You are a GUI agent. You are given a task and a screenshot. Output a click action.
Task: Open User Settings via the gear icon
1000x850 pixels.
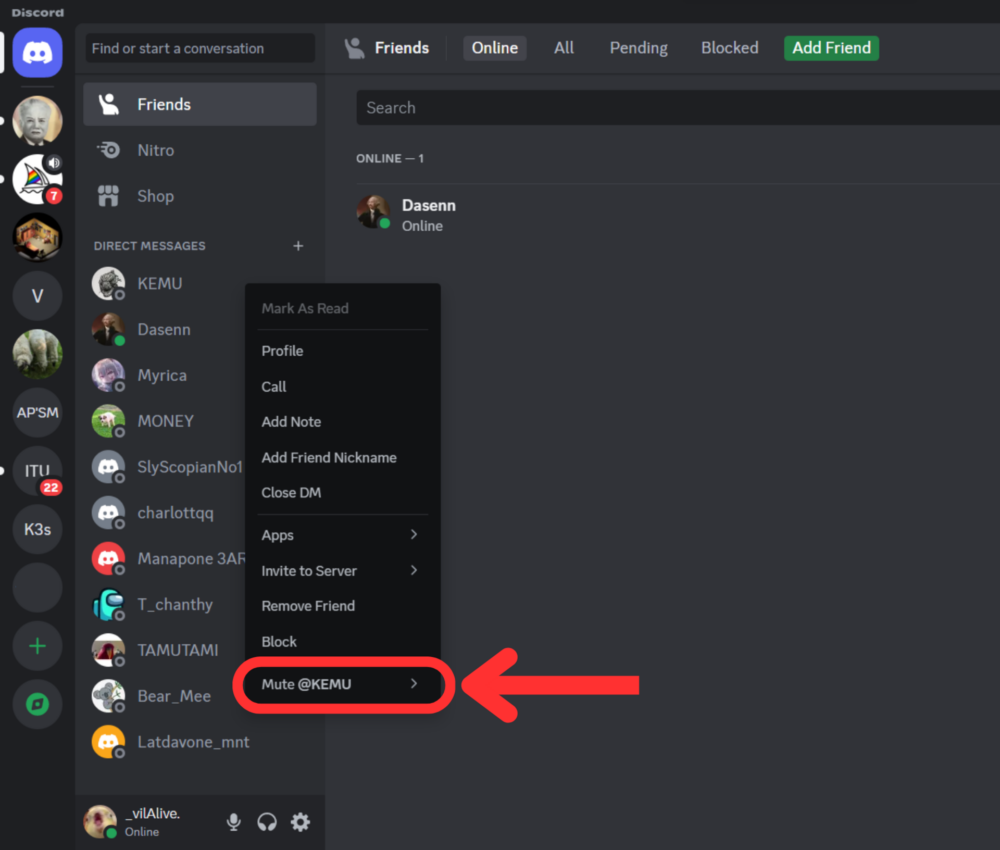[x=298, y=821]
